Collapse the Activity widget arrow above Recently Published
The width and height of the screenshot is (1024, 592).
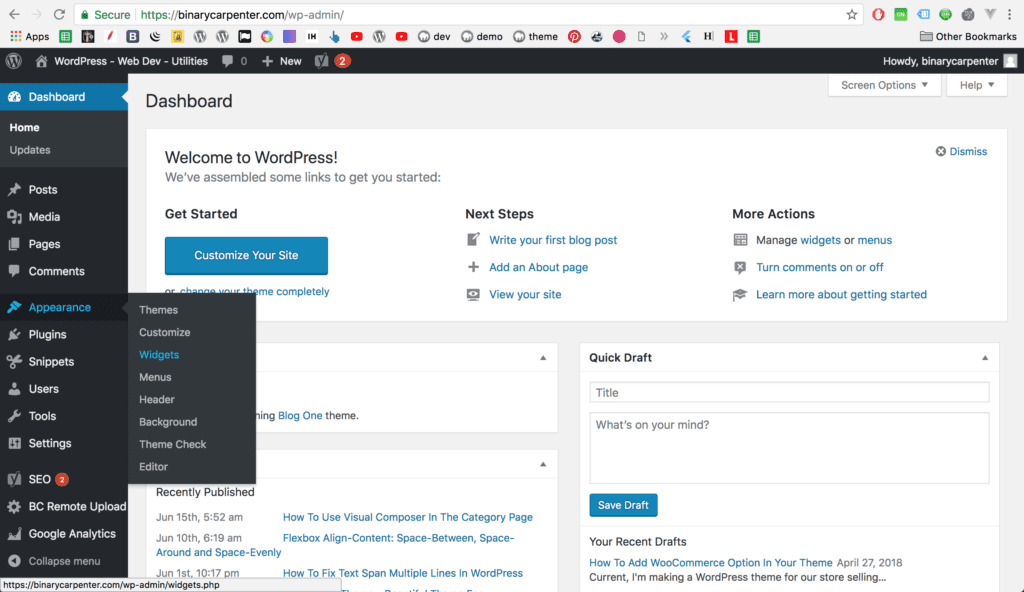pos(543,465)
